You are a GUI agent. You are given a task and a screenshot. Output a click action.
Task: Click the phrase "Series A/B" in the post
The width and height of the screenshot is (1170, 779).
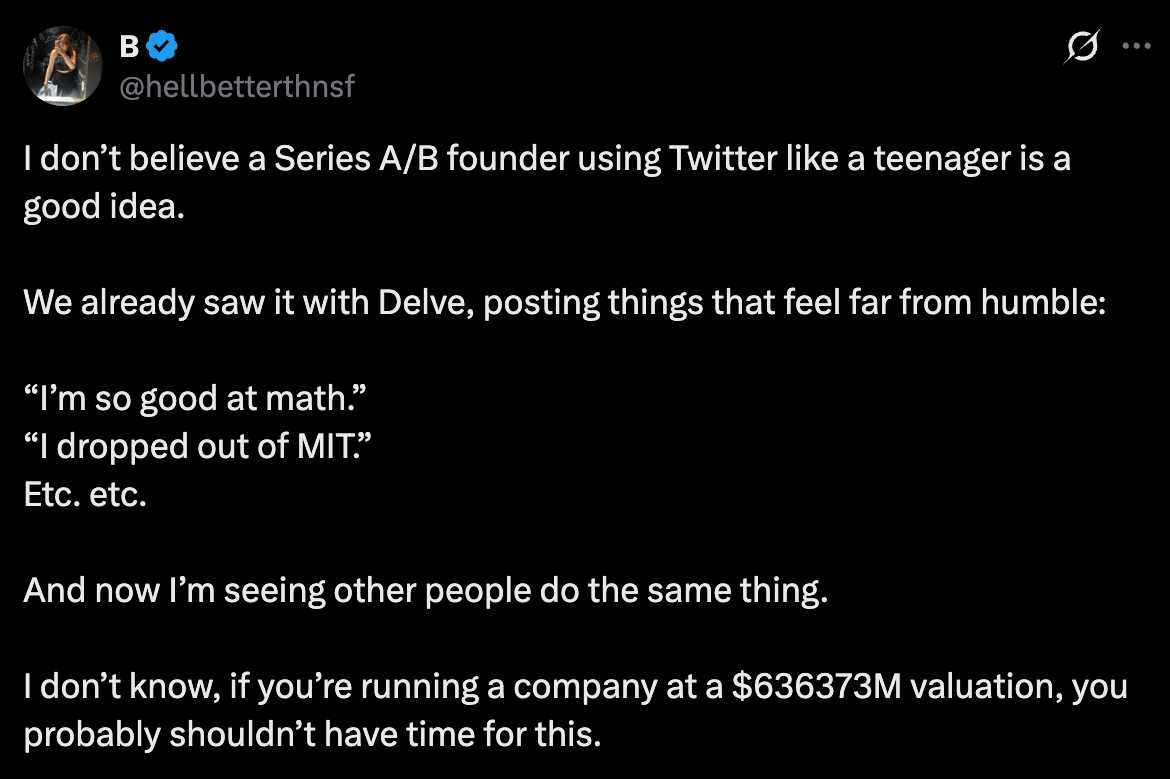point(357,158)
